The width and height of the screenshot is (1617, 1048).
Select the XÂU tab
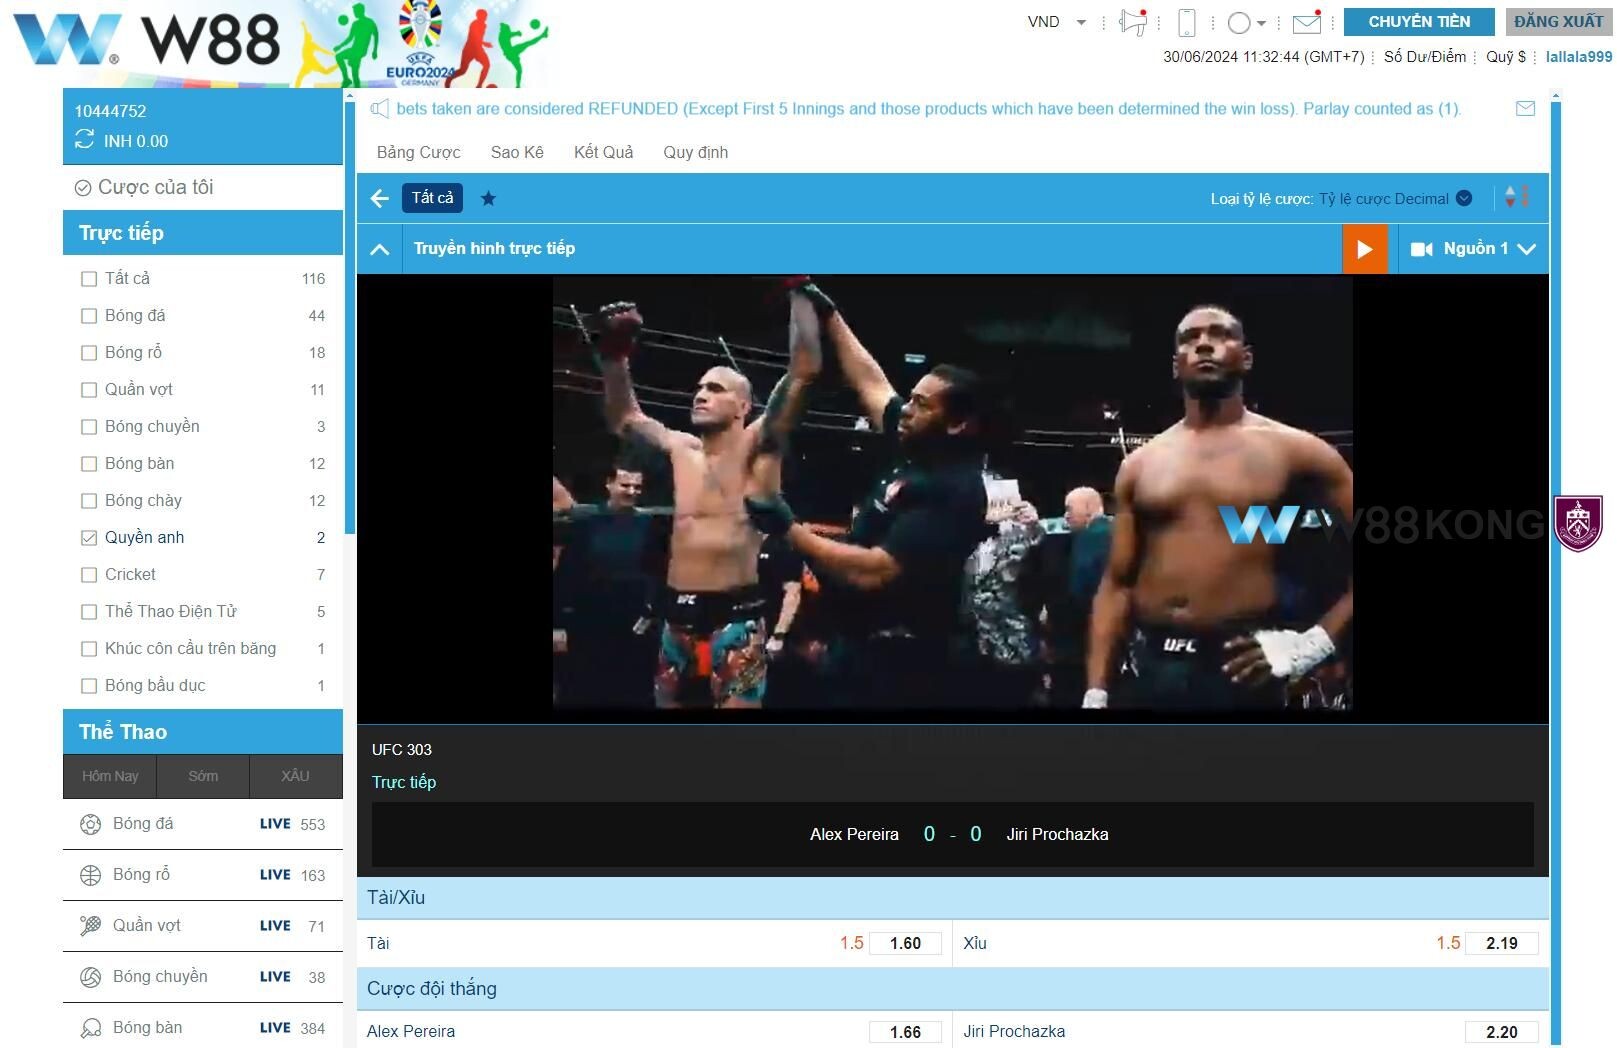pos(295,776)
